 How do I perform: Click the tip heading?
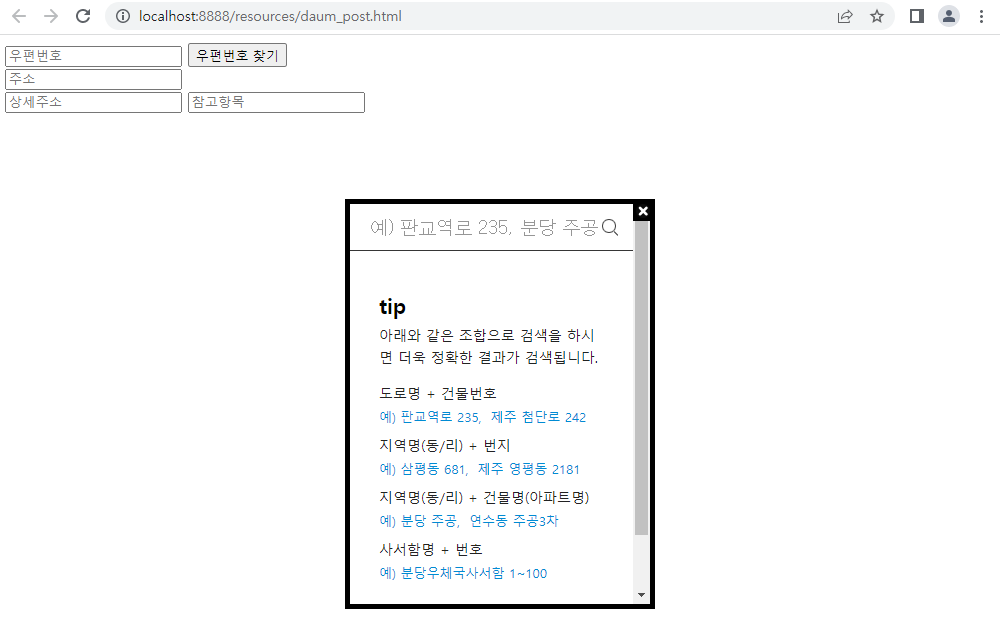[x=392, y=307]
